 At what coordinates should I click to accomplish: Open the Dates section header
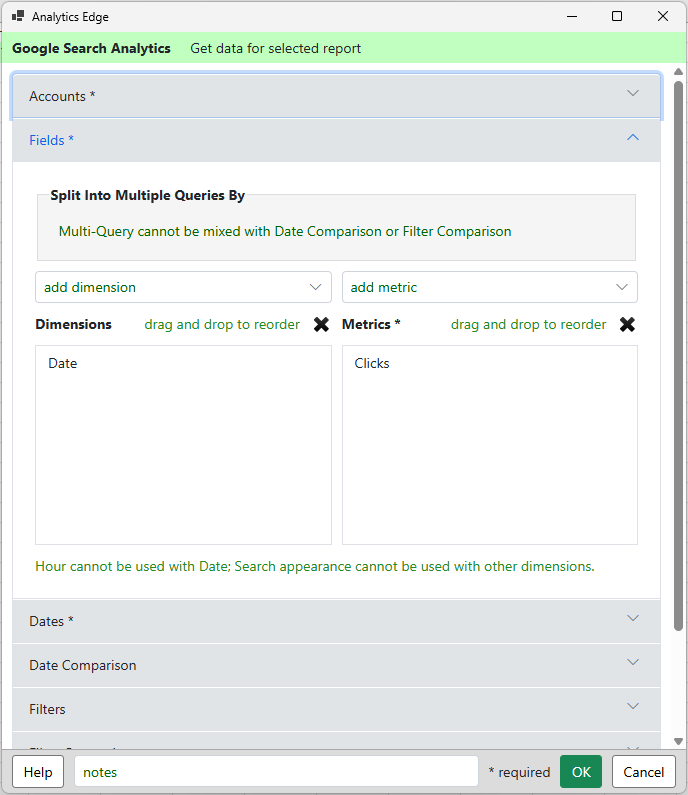click(337, 621)
